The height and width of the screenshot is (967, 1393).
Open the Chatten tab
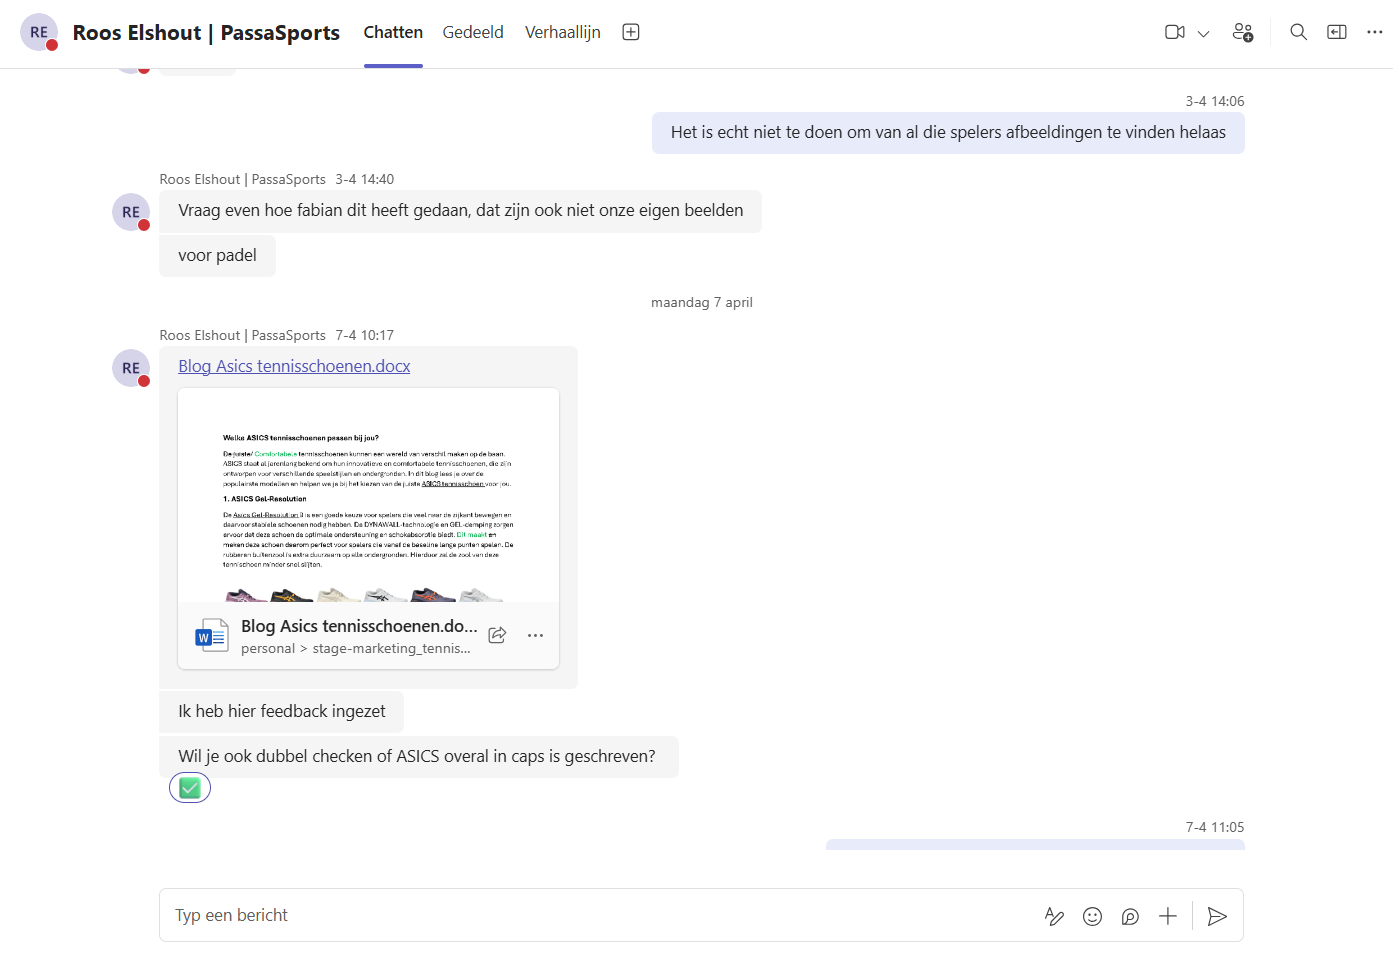pyautogui.click(x=393, y=32)
